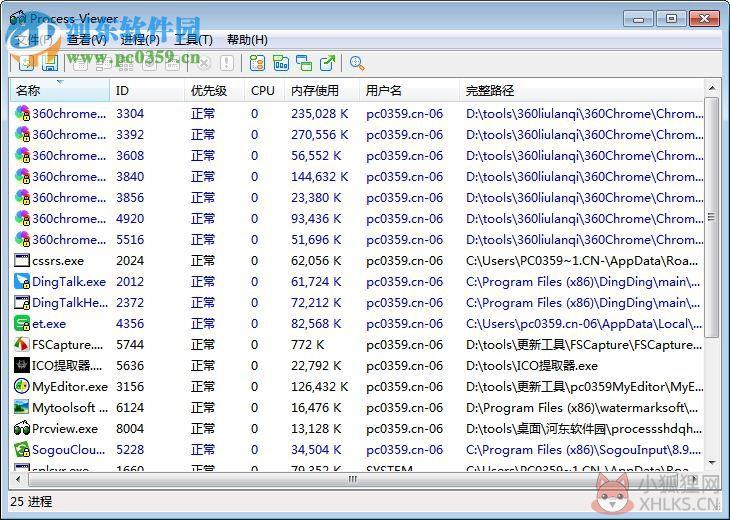Click the refresh process list toolbar icon
This screenshot has height=520, width=730.
[26, 62]
